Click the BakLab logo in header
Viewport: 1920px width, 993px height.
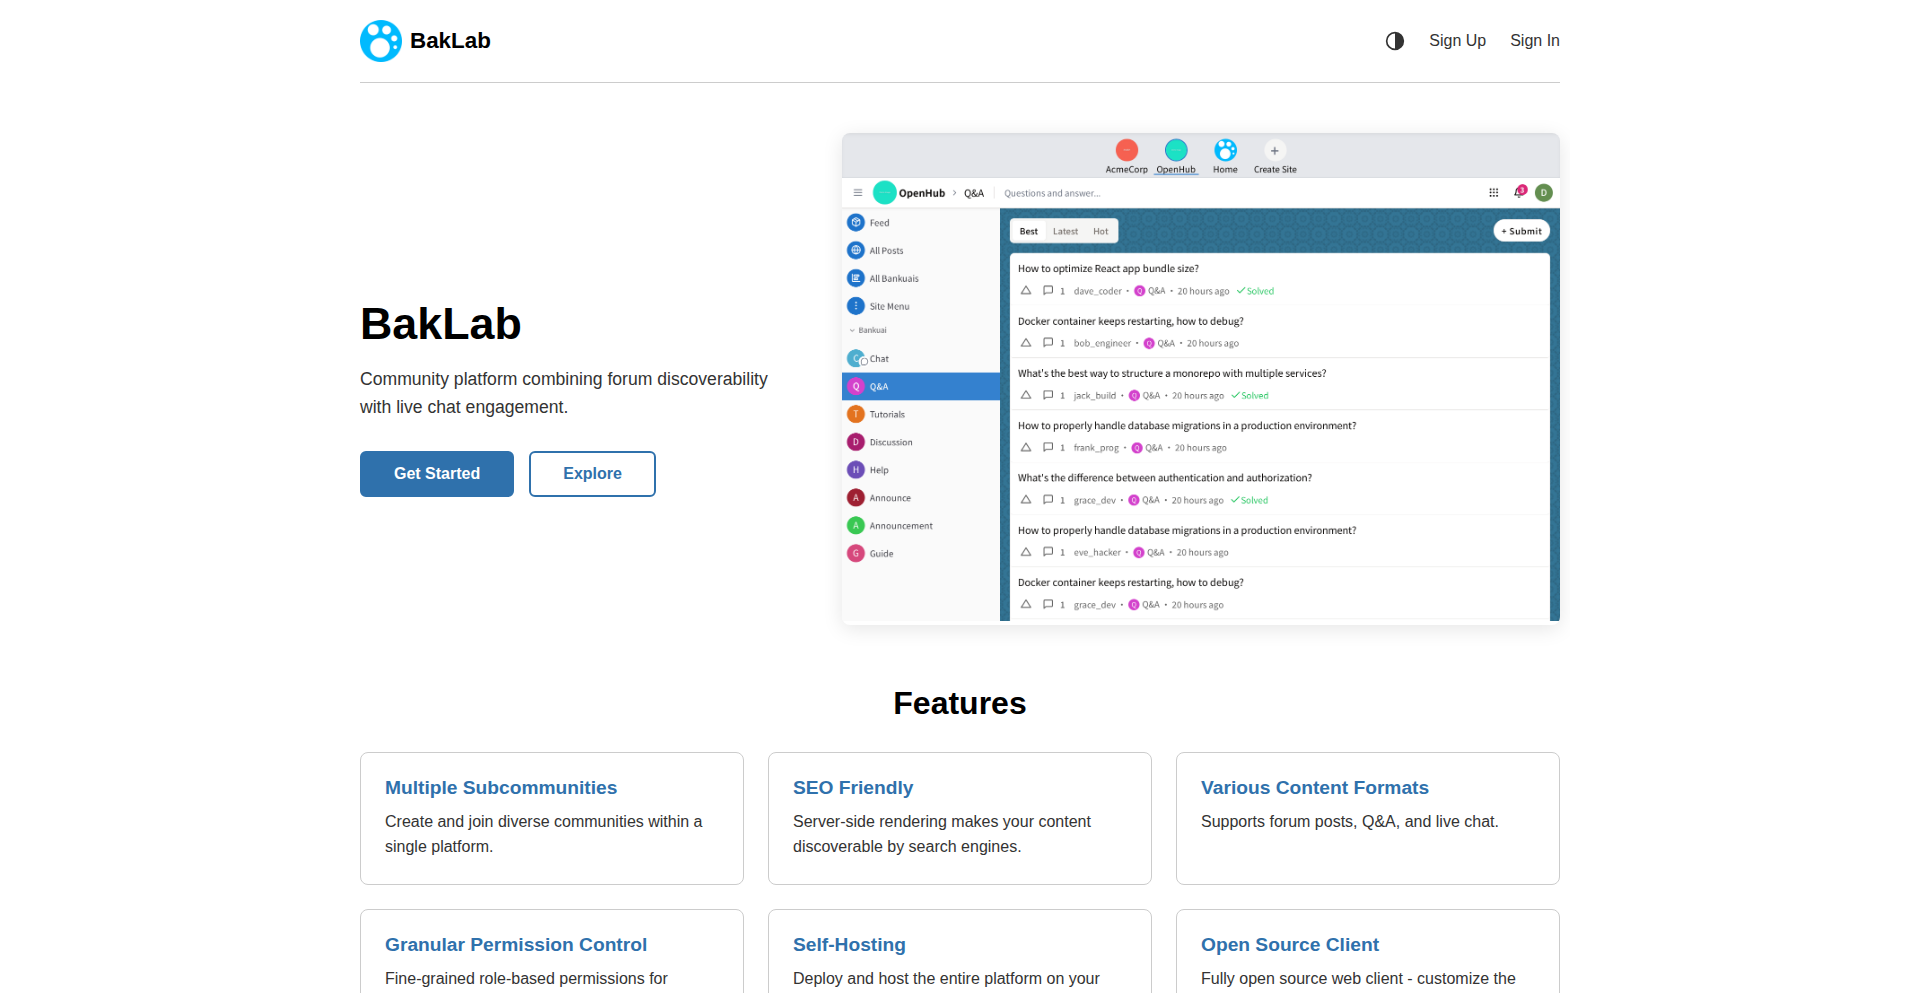tap(425, 41)
